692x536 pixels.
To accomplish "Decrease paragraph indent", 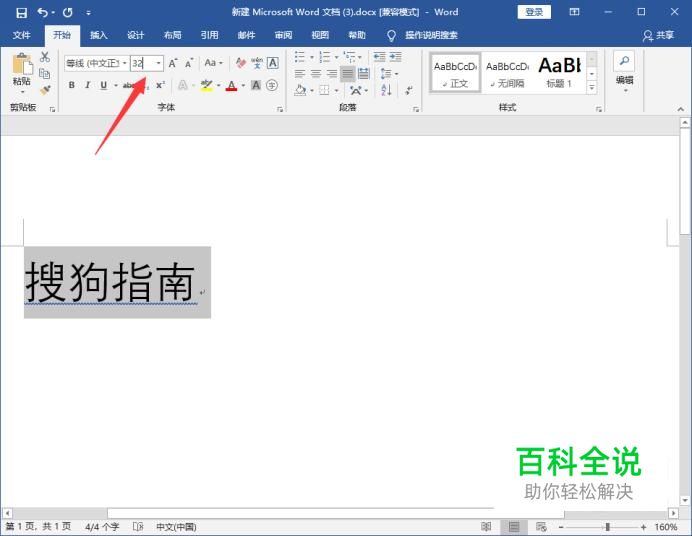I will [380, 57].
